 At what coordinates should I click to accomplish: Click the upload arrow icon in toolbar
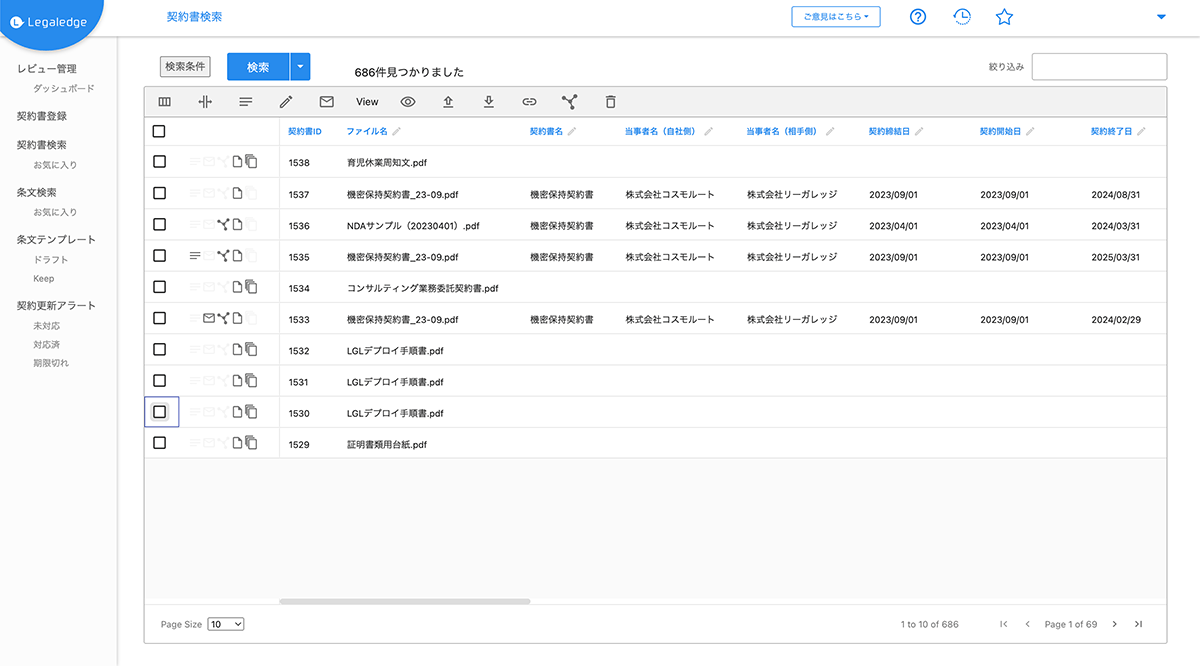point(448,102)
